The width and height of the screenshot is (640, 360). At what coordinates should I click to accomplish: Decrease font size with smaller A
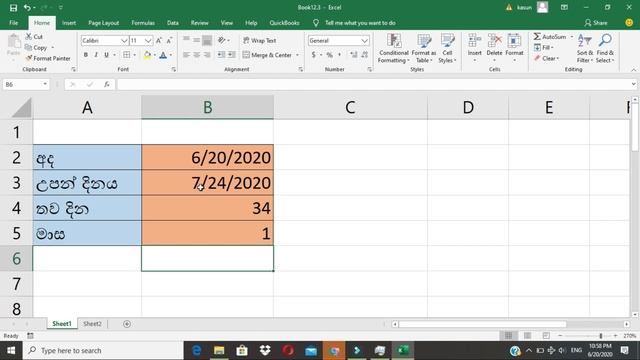[169, 40]
